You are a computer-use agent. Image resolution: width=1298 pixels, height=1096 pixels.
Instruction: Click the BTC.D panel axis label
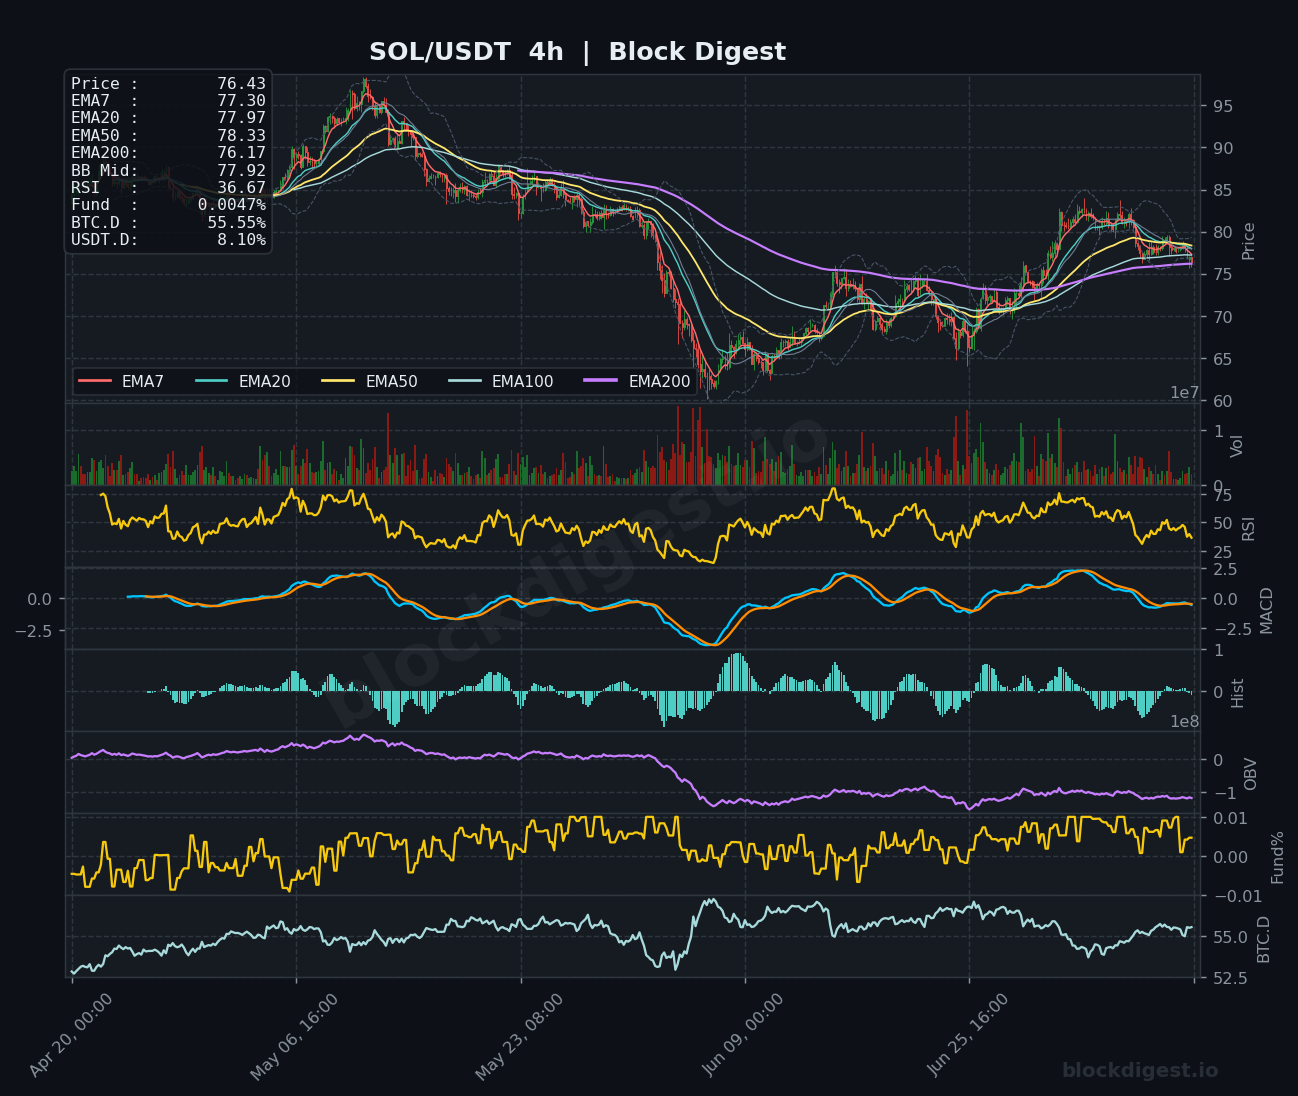1263,940
